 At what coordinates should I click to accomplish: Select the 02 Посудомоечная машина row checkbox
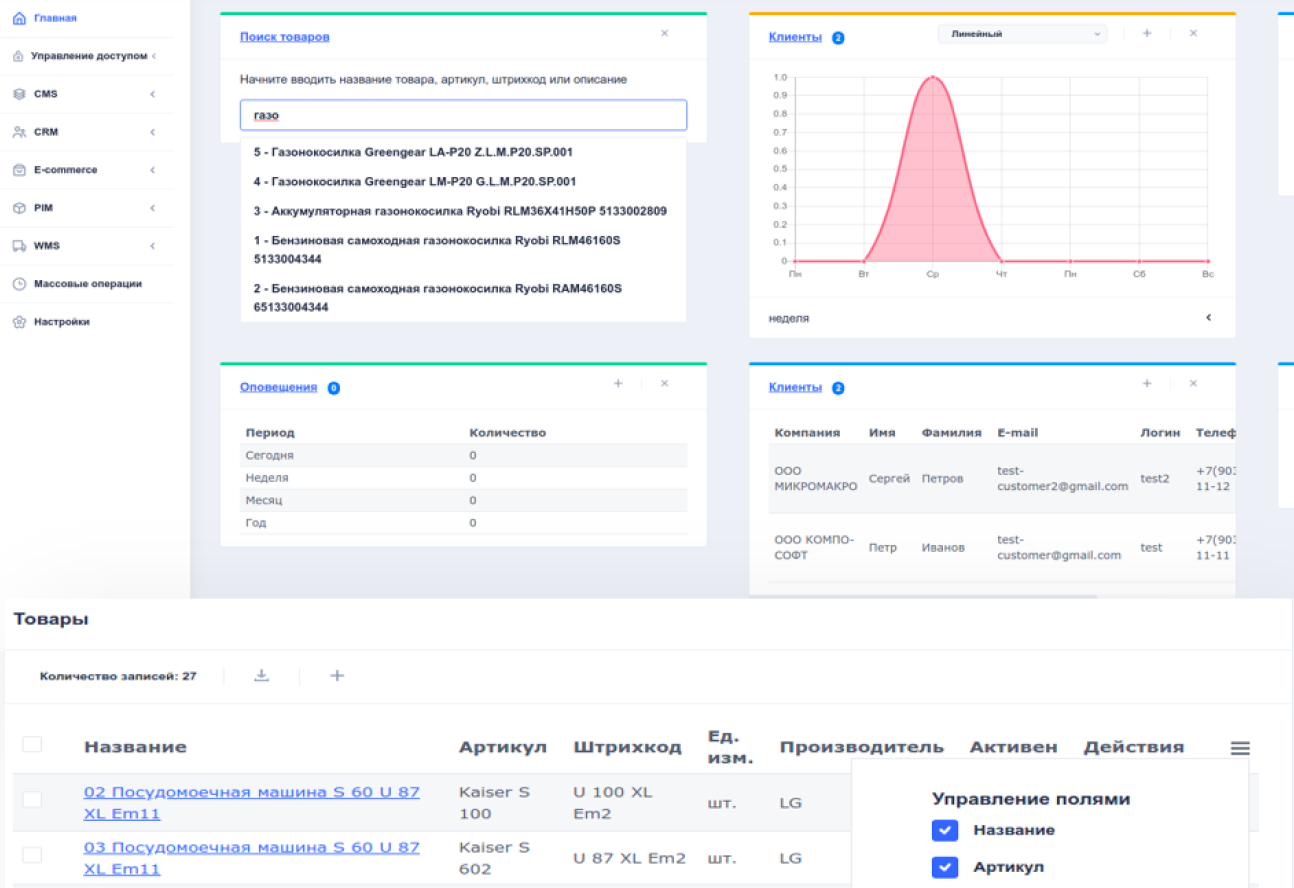[32, 799]
